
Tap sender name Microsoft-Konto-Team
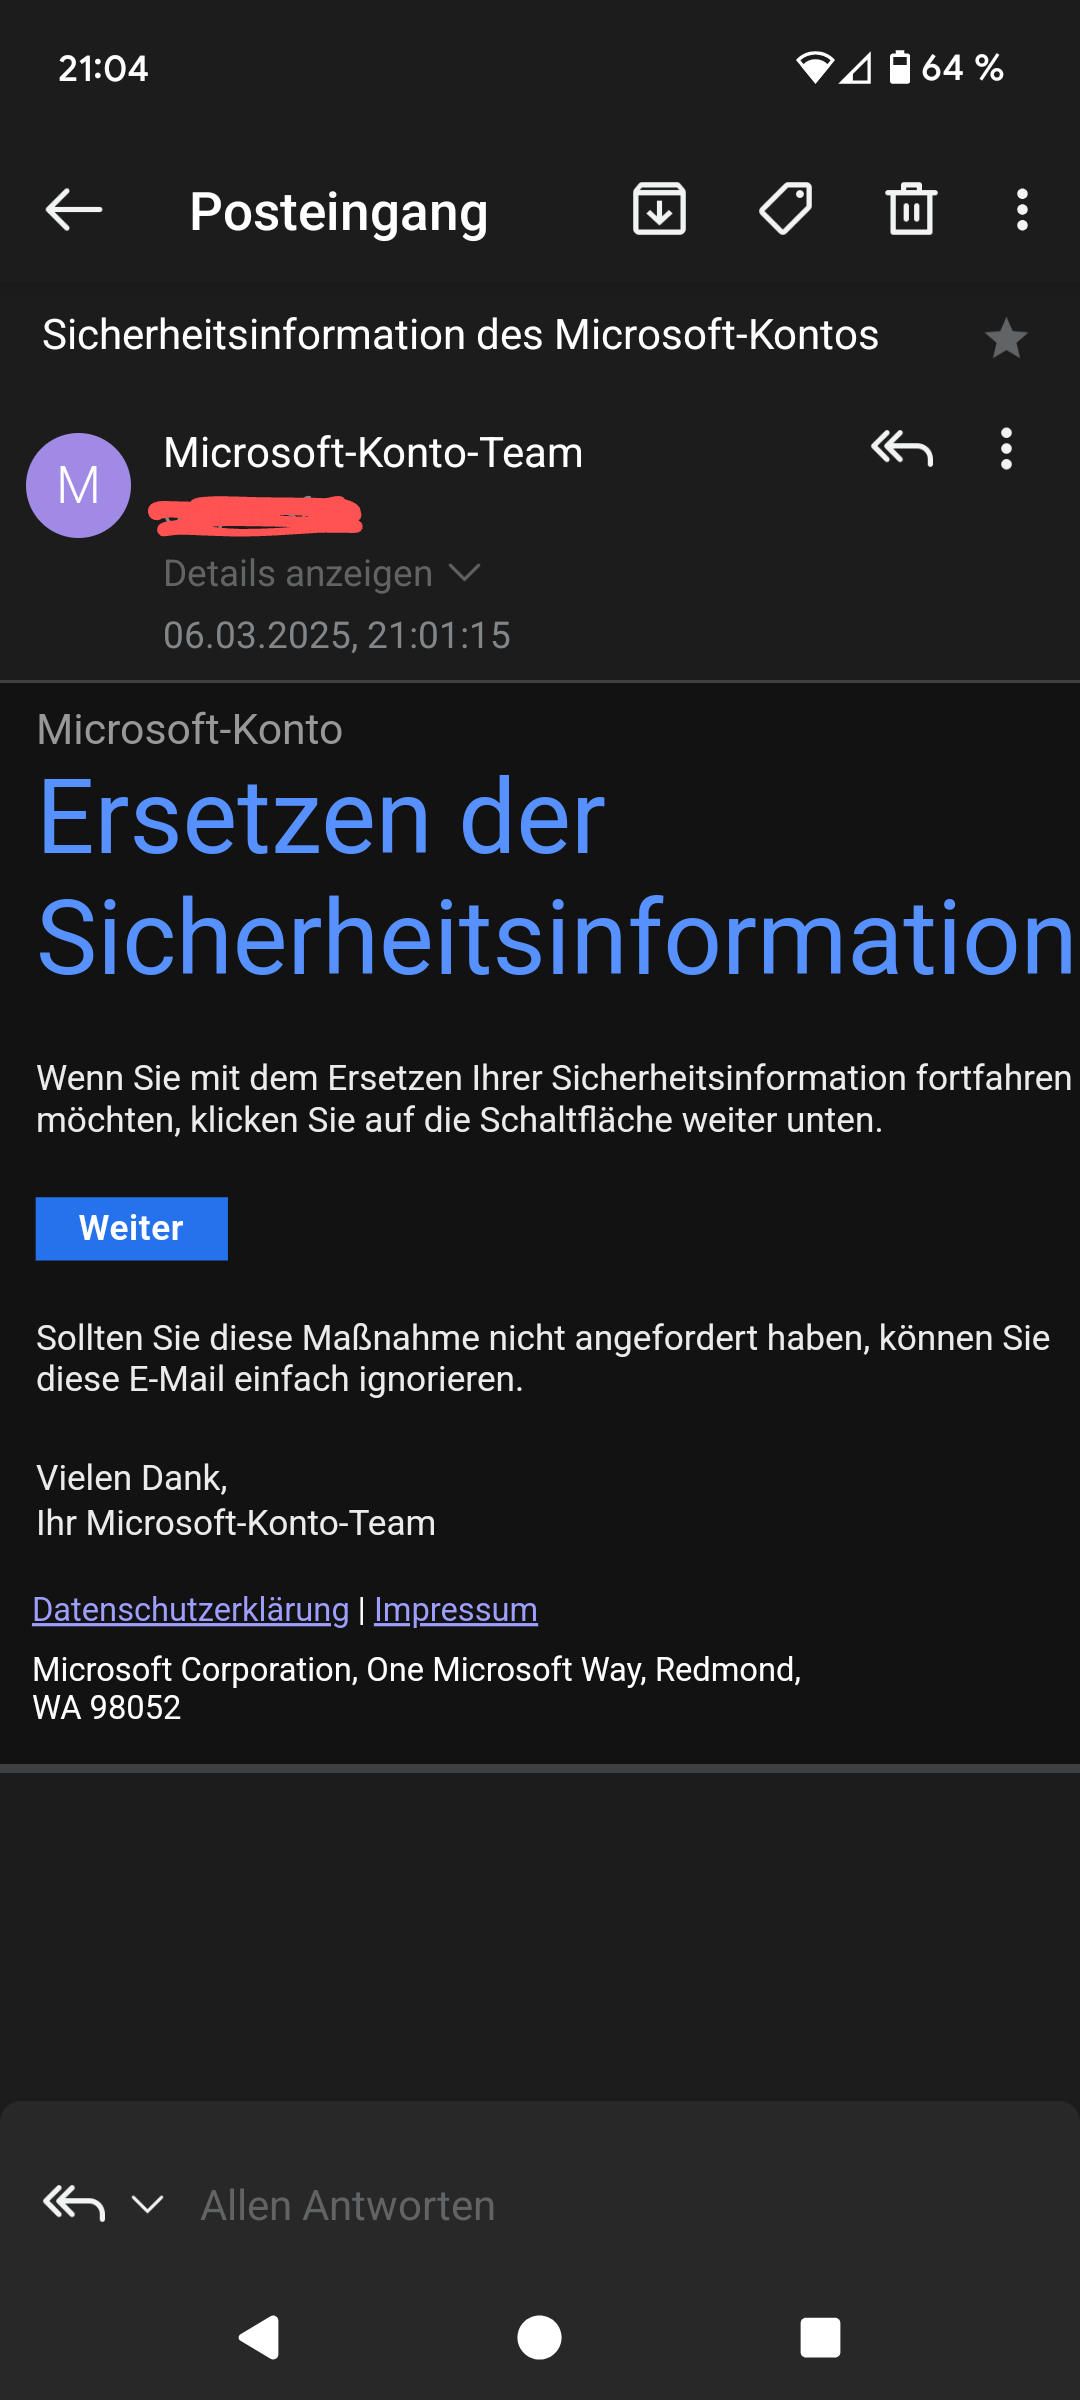click(x=373, y=453)
